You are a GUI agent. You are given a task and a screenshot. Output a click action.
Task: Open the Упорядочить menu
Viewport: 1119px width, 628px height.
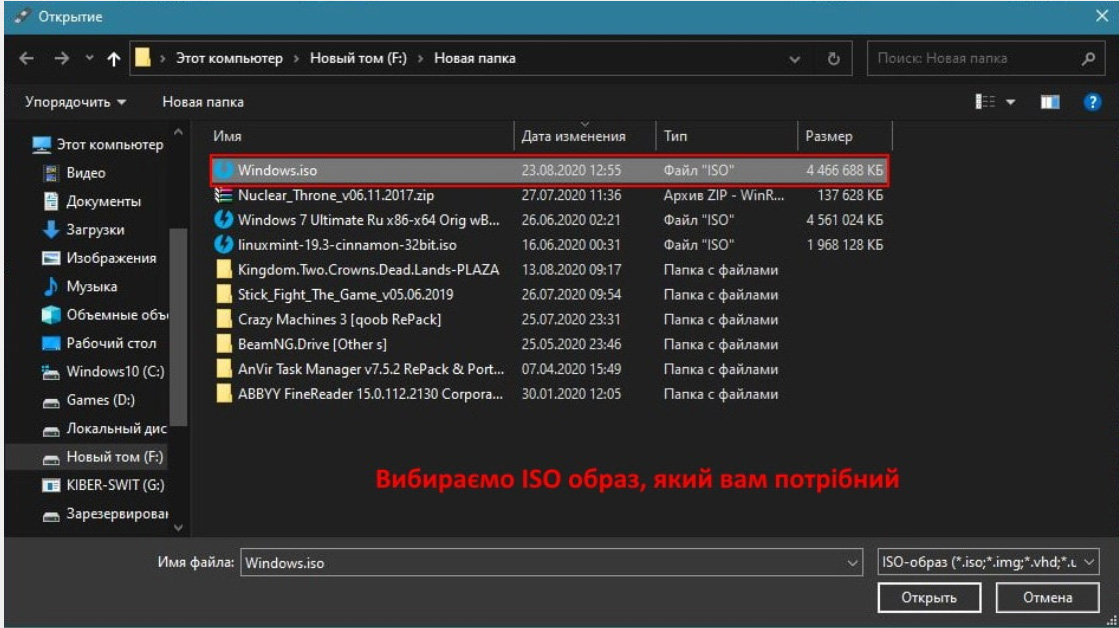coord(75,102)
